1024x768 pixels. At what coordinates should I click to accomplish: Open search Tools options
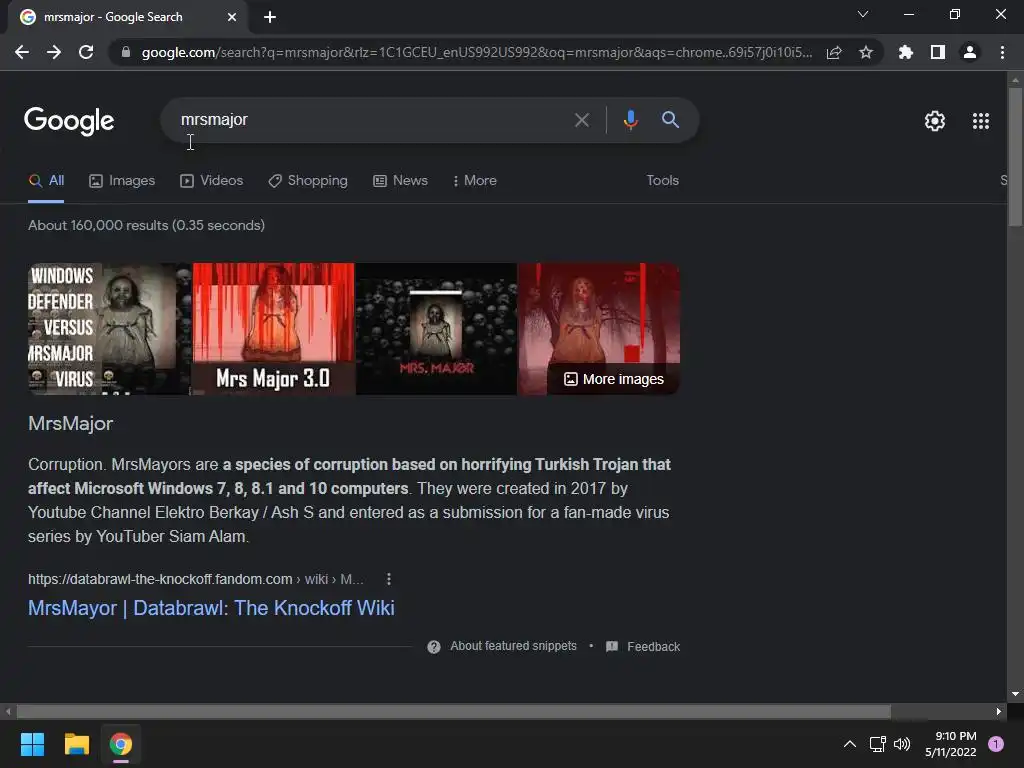tap(662, 181)
